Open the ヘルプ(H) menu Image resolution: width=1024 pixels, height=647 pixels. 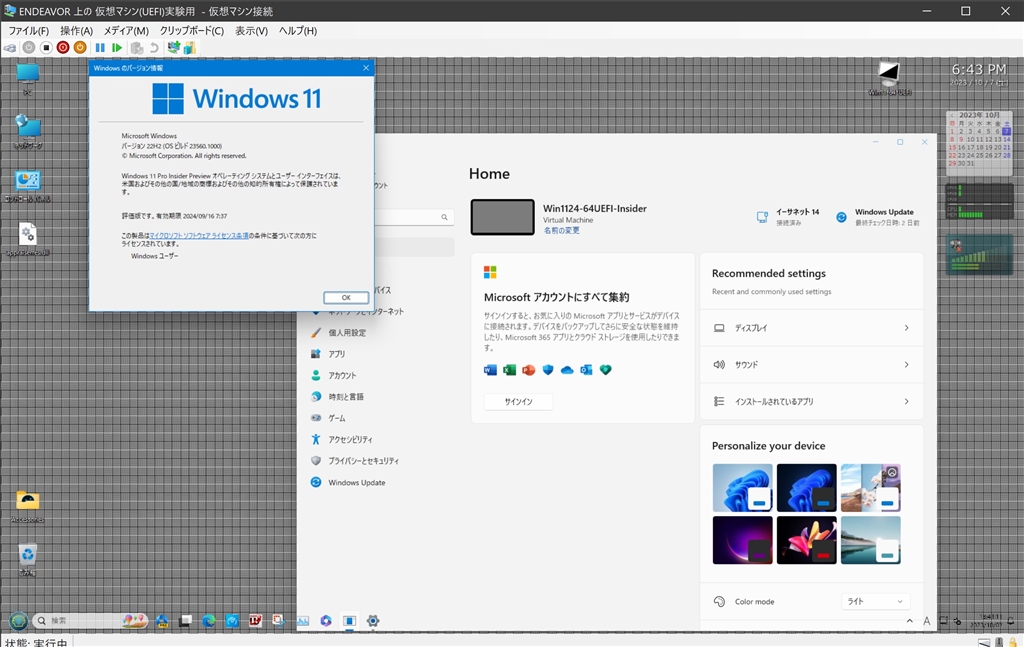click(298, 31)
